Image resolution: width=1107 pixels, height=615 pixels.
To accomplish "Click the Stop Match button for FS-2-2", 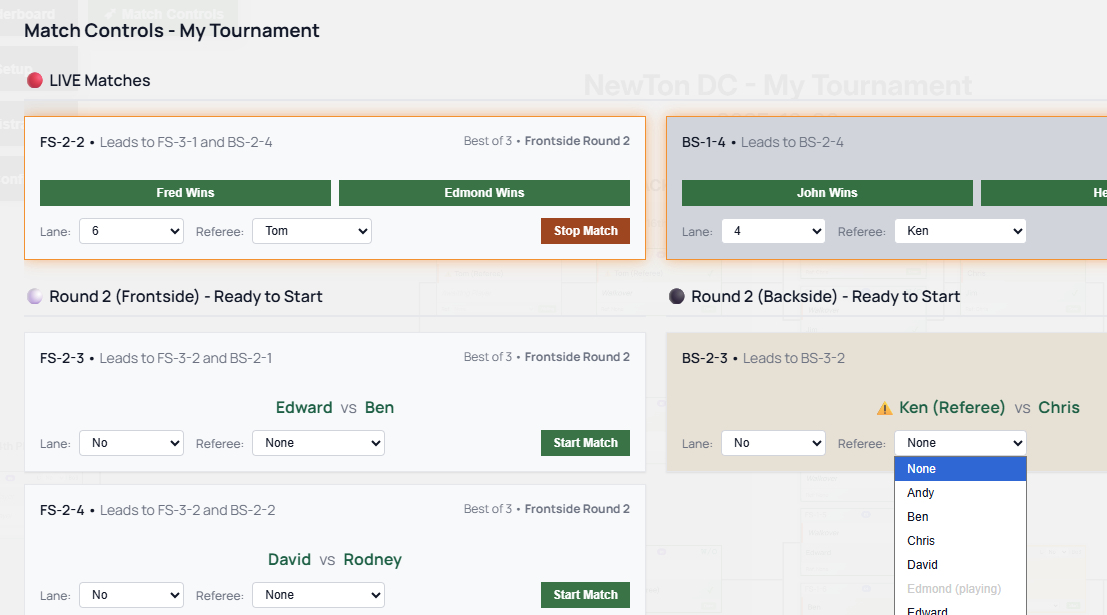I will pyautogui.click(x=585, y=230).
